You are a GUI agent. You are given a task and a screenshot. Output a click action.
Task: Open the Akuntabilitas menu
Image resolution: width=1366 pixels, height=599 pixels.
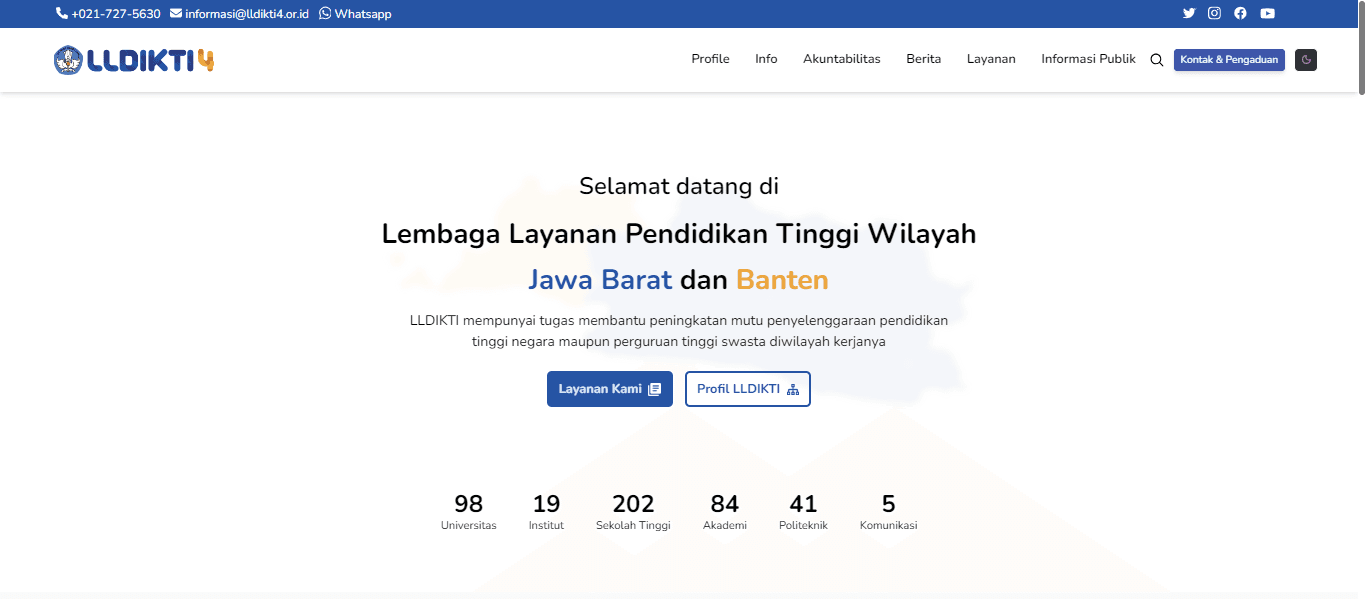842,59
